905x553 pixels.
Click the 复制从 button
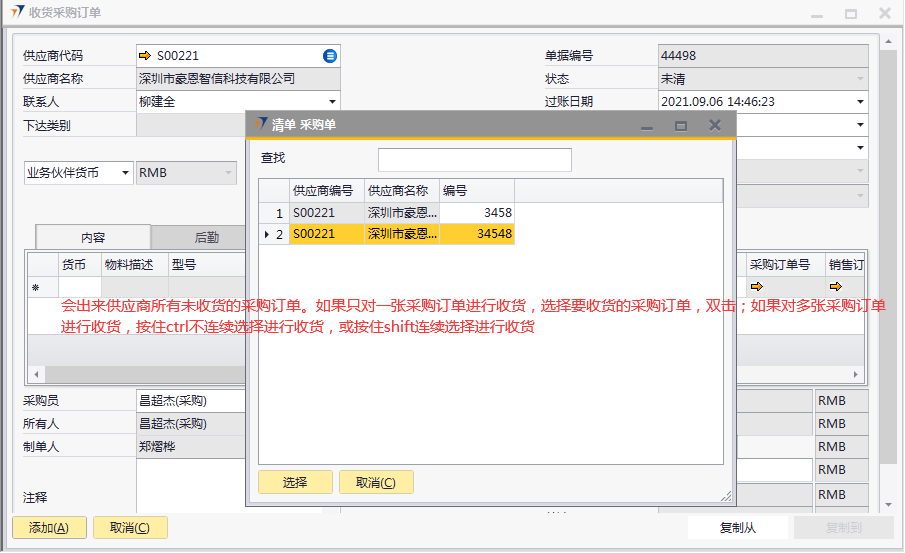click(738, 528)
